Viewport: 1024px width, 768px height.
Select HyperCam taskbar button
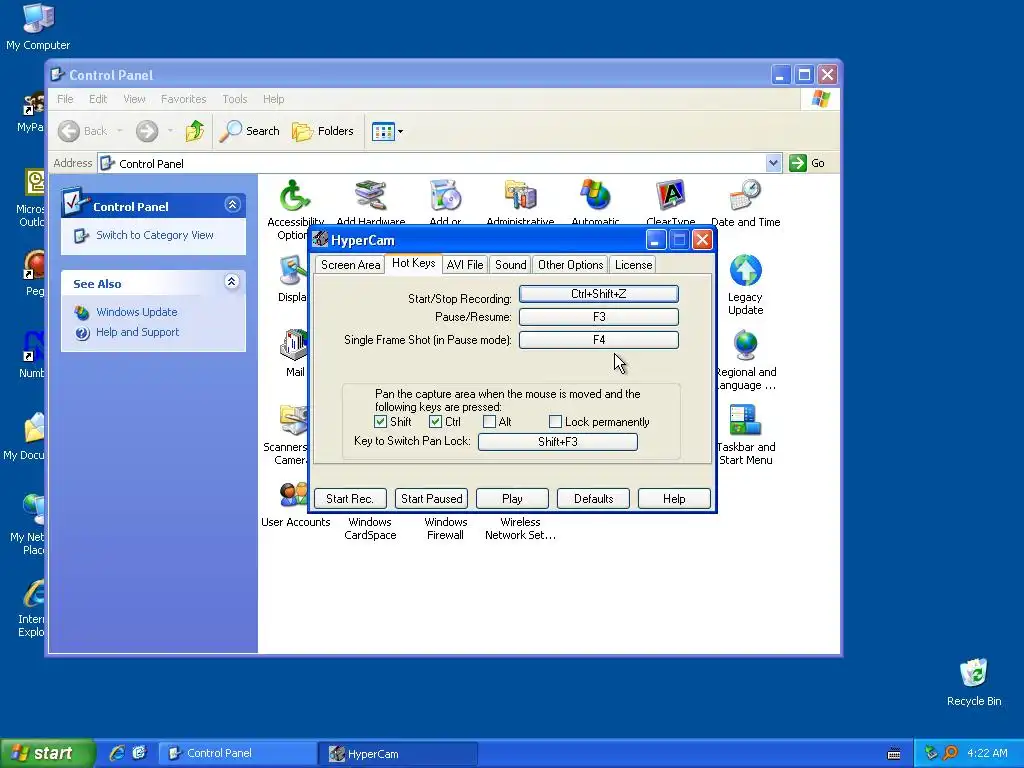click(398, 754)
